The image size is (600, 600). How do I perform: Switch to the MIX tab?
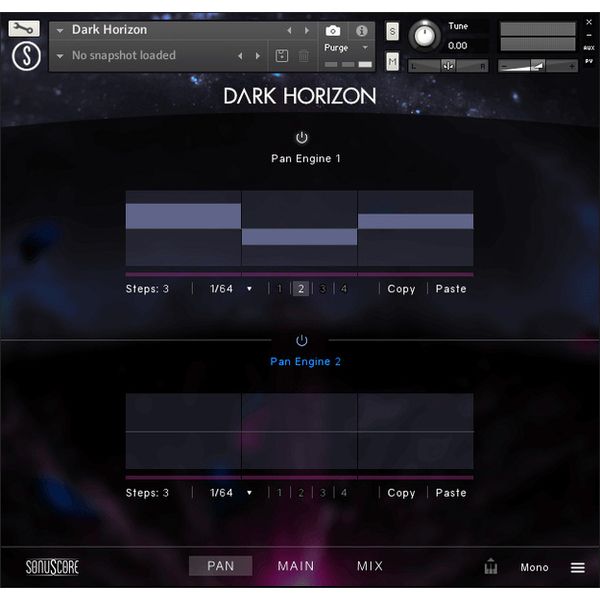pos(370,566)
